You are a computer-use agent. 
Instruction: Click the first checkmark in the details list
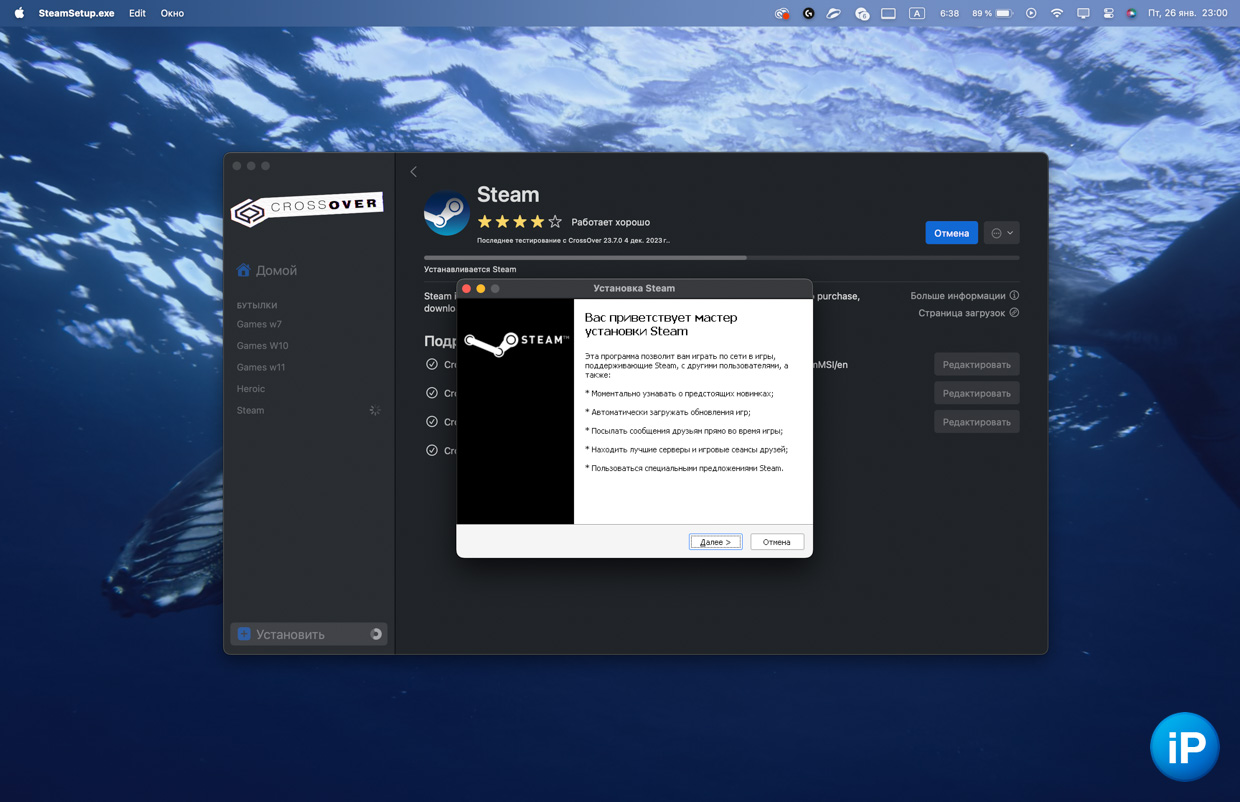pyautogui.click(x=432, y=364)
